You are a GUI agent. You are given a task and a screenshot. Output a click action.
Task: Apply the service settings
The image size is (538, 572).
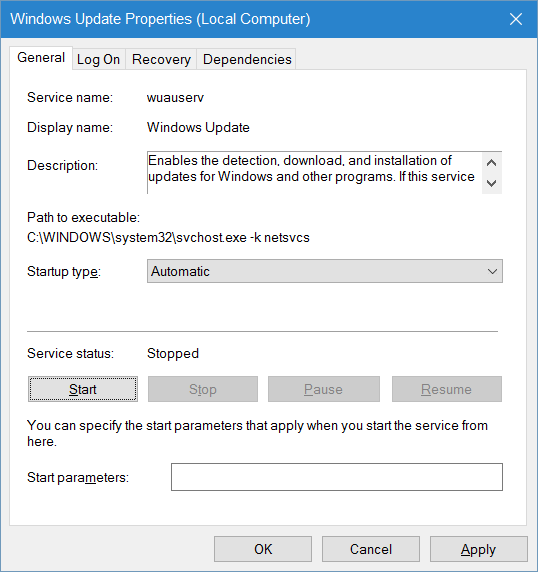pos(479,549)
